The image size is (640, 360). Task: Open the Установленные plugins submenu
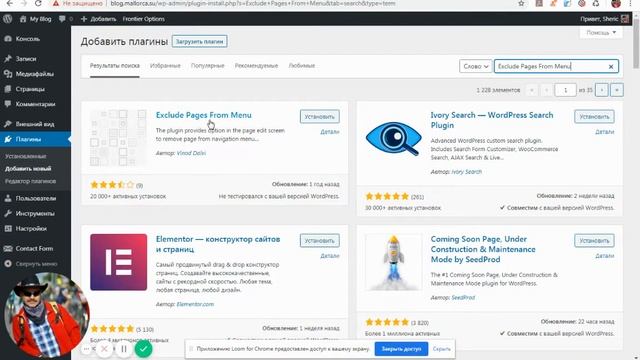[26, 156]
